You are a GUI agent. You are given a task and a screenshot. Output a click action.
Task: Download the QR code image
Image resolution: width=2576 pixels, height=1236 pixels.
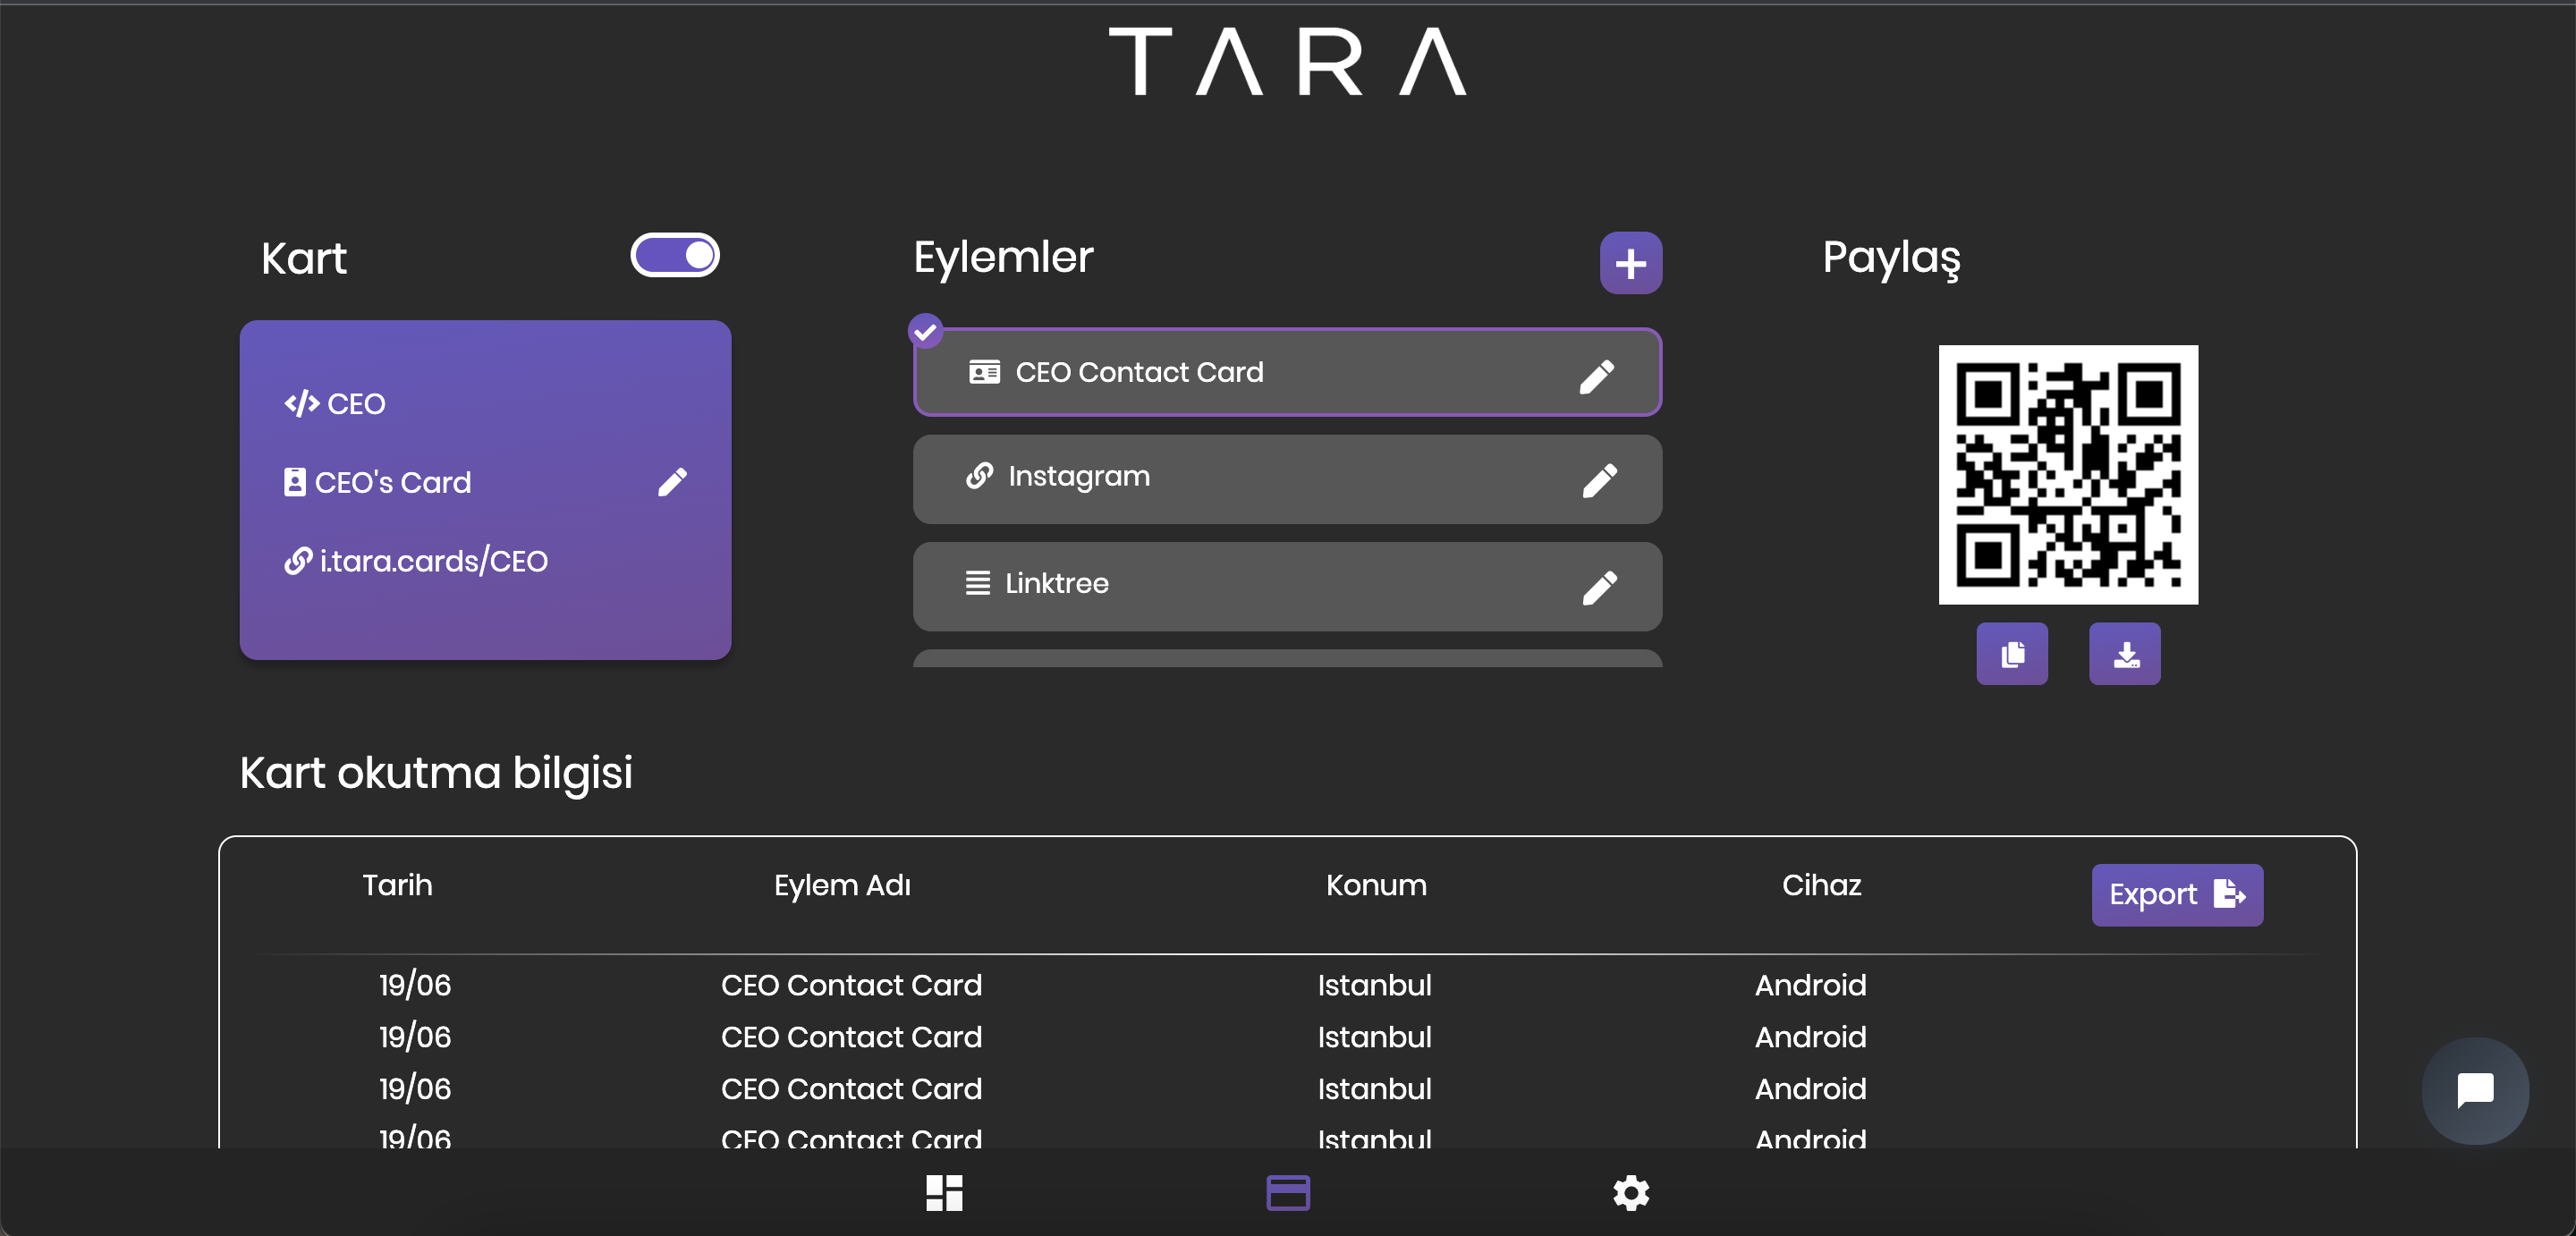(2124, 654)
